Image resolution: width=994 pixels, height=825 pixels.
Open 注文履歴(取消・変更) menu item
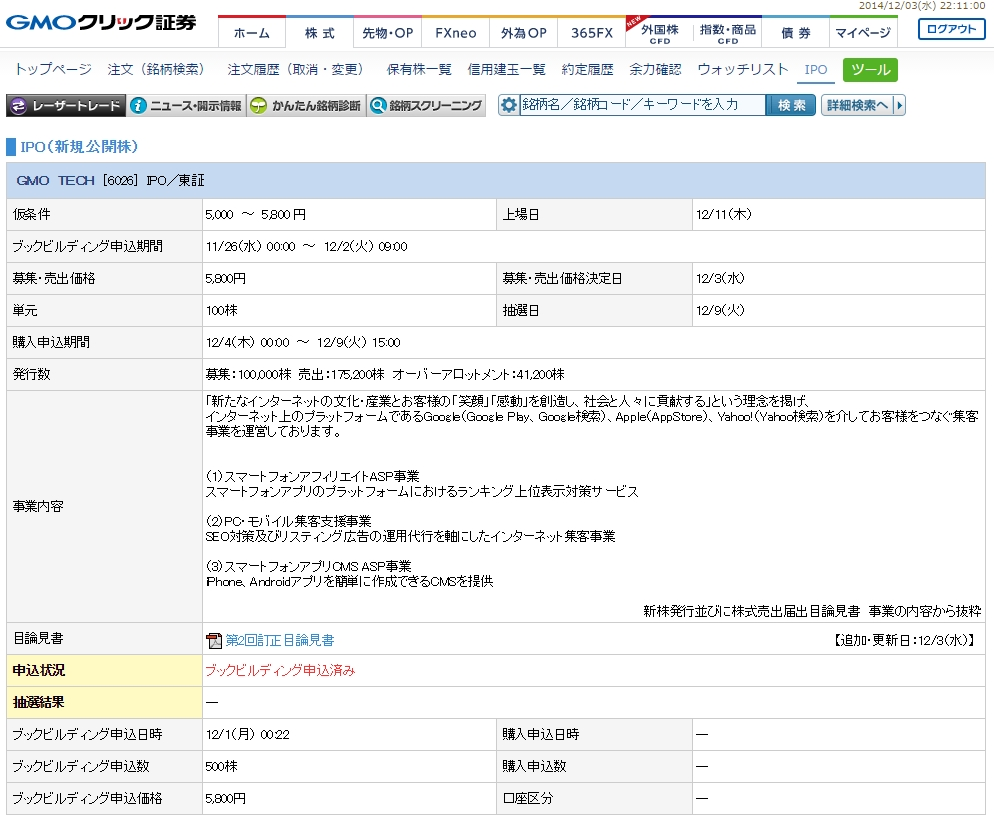pos(296,70)
